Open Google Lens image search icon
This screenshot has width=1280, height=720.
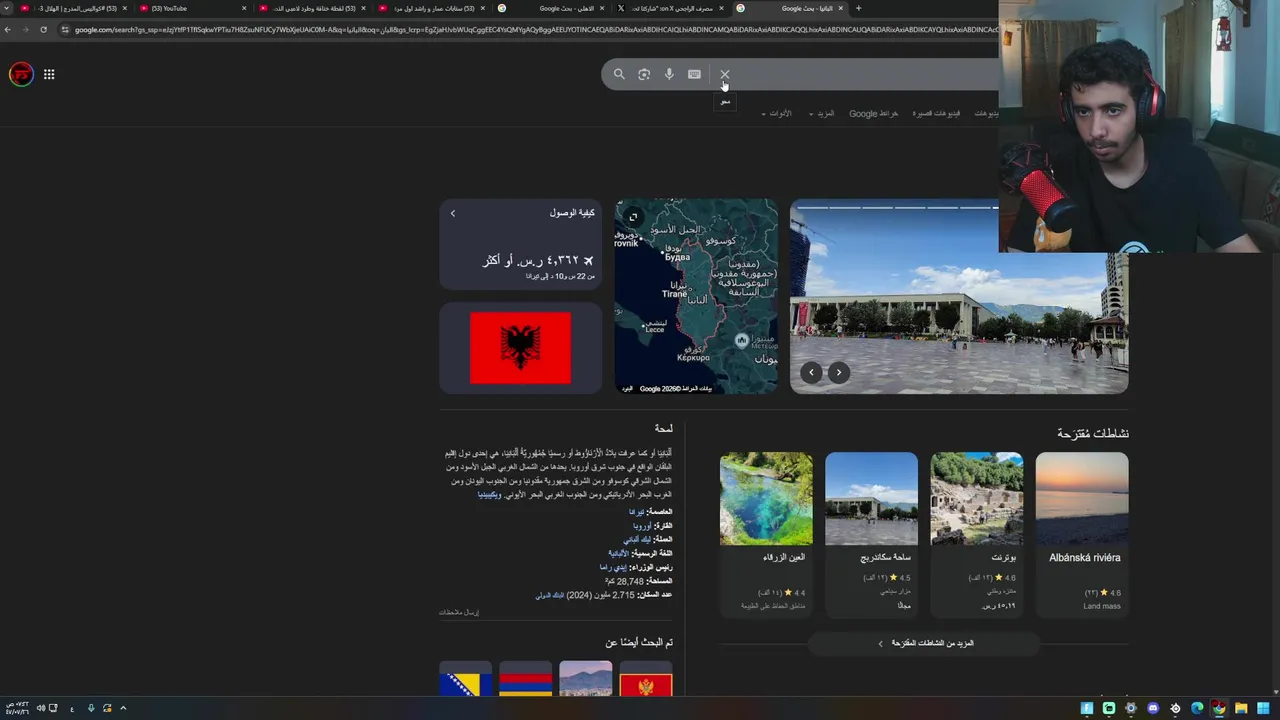[x=644, y=74]
